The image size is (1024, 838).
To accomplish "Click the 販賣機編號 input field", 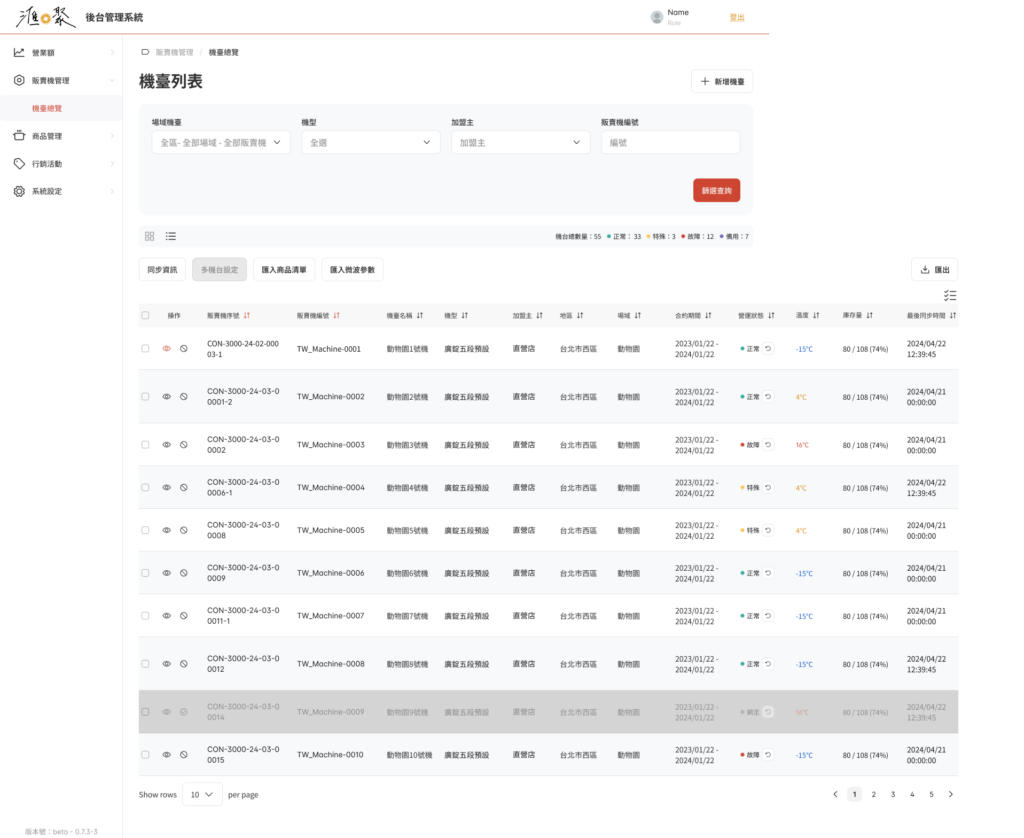I will pos(670,143).
